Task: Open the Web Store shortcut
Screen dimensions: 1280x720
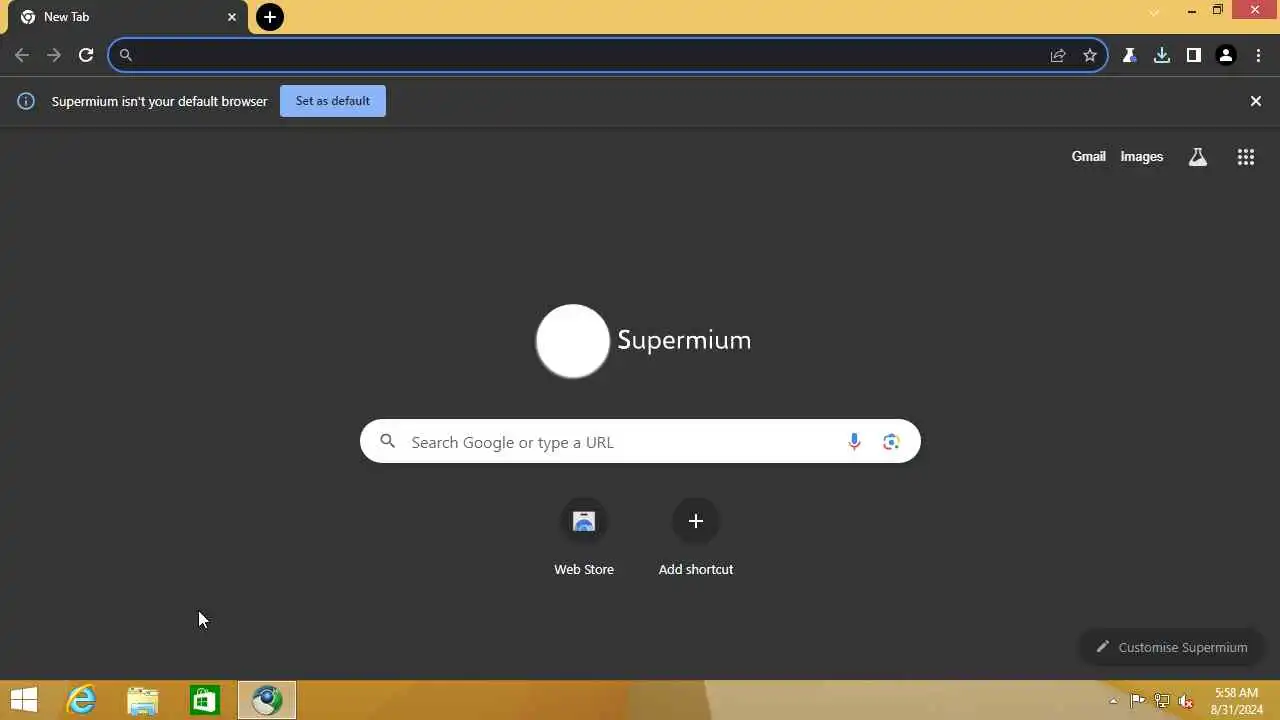Action: [584, 537]
